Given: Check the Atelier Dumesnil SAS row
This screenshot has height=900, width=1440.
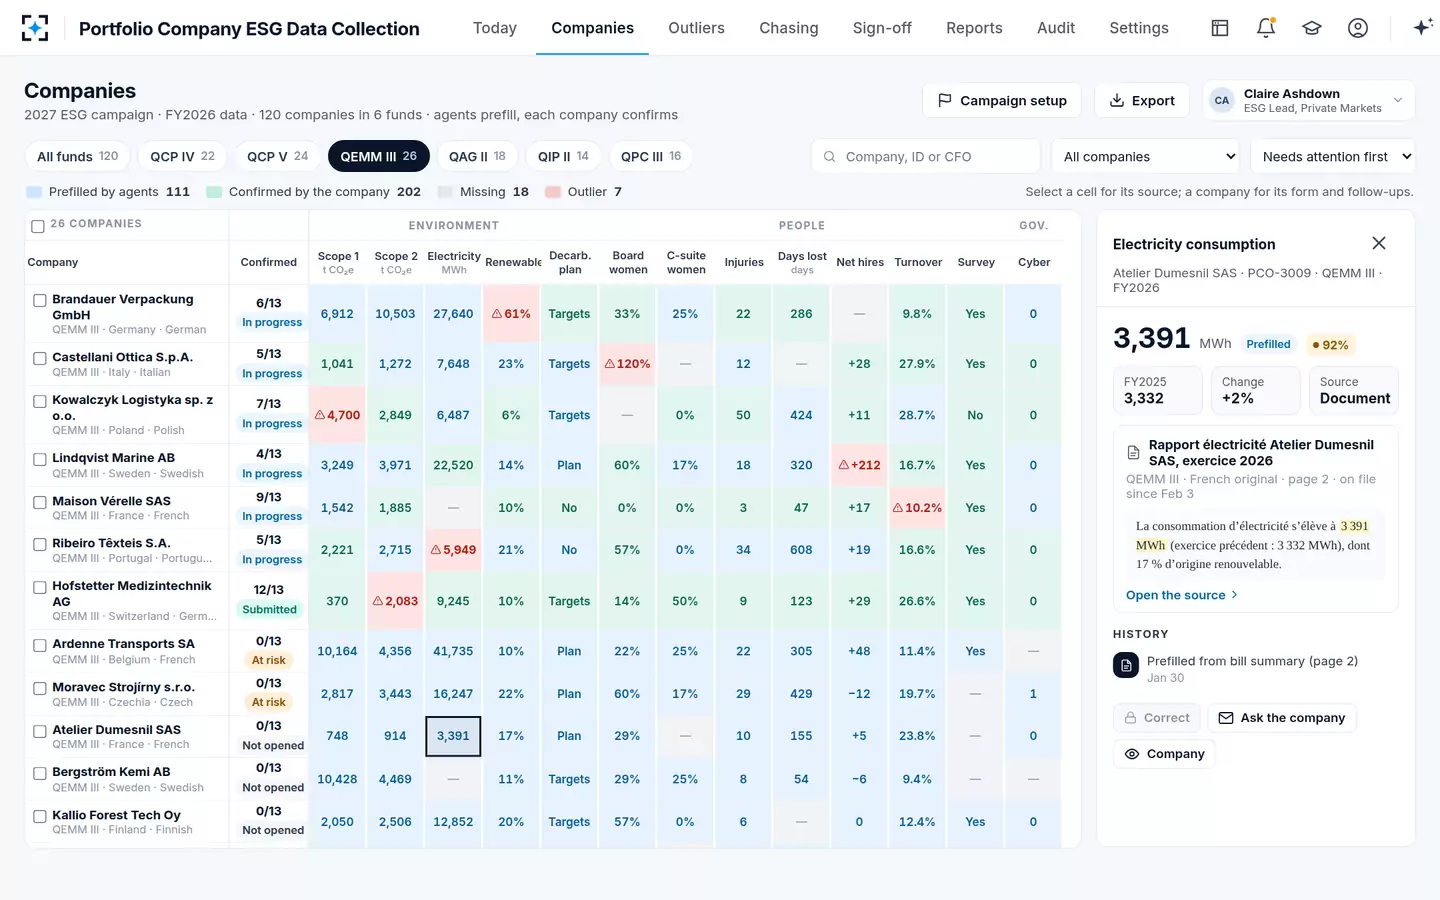Looking at the screenshot, I should coord(40,731).
